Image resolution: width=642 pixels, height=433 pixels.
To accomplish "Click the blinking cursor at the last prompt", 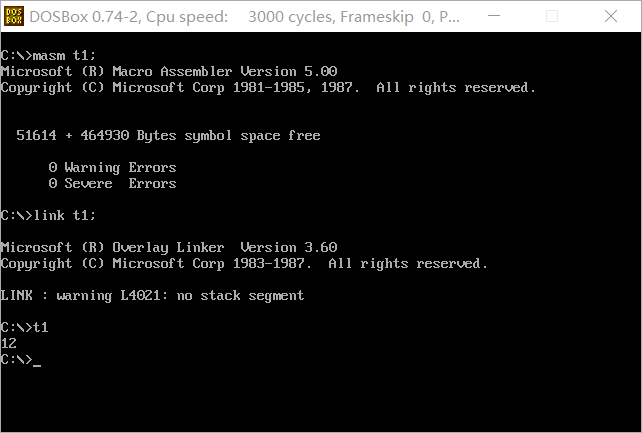I will pyautogui.click(x=37, y=360).
